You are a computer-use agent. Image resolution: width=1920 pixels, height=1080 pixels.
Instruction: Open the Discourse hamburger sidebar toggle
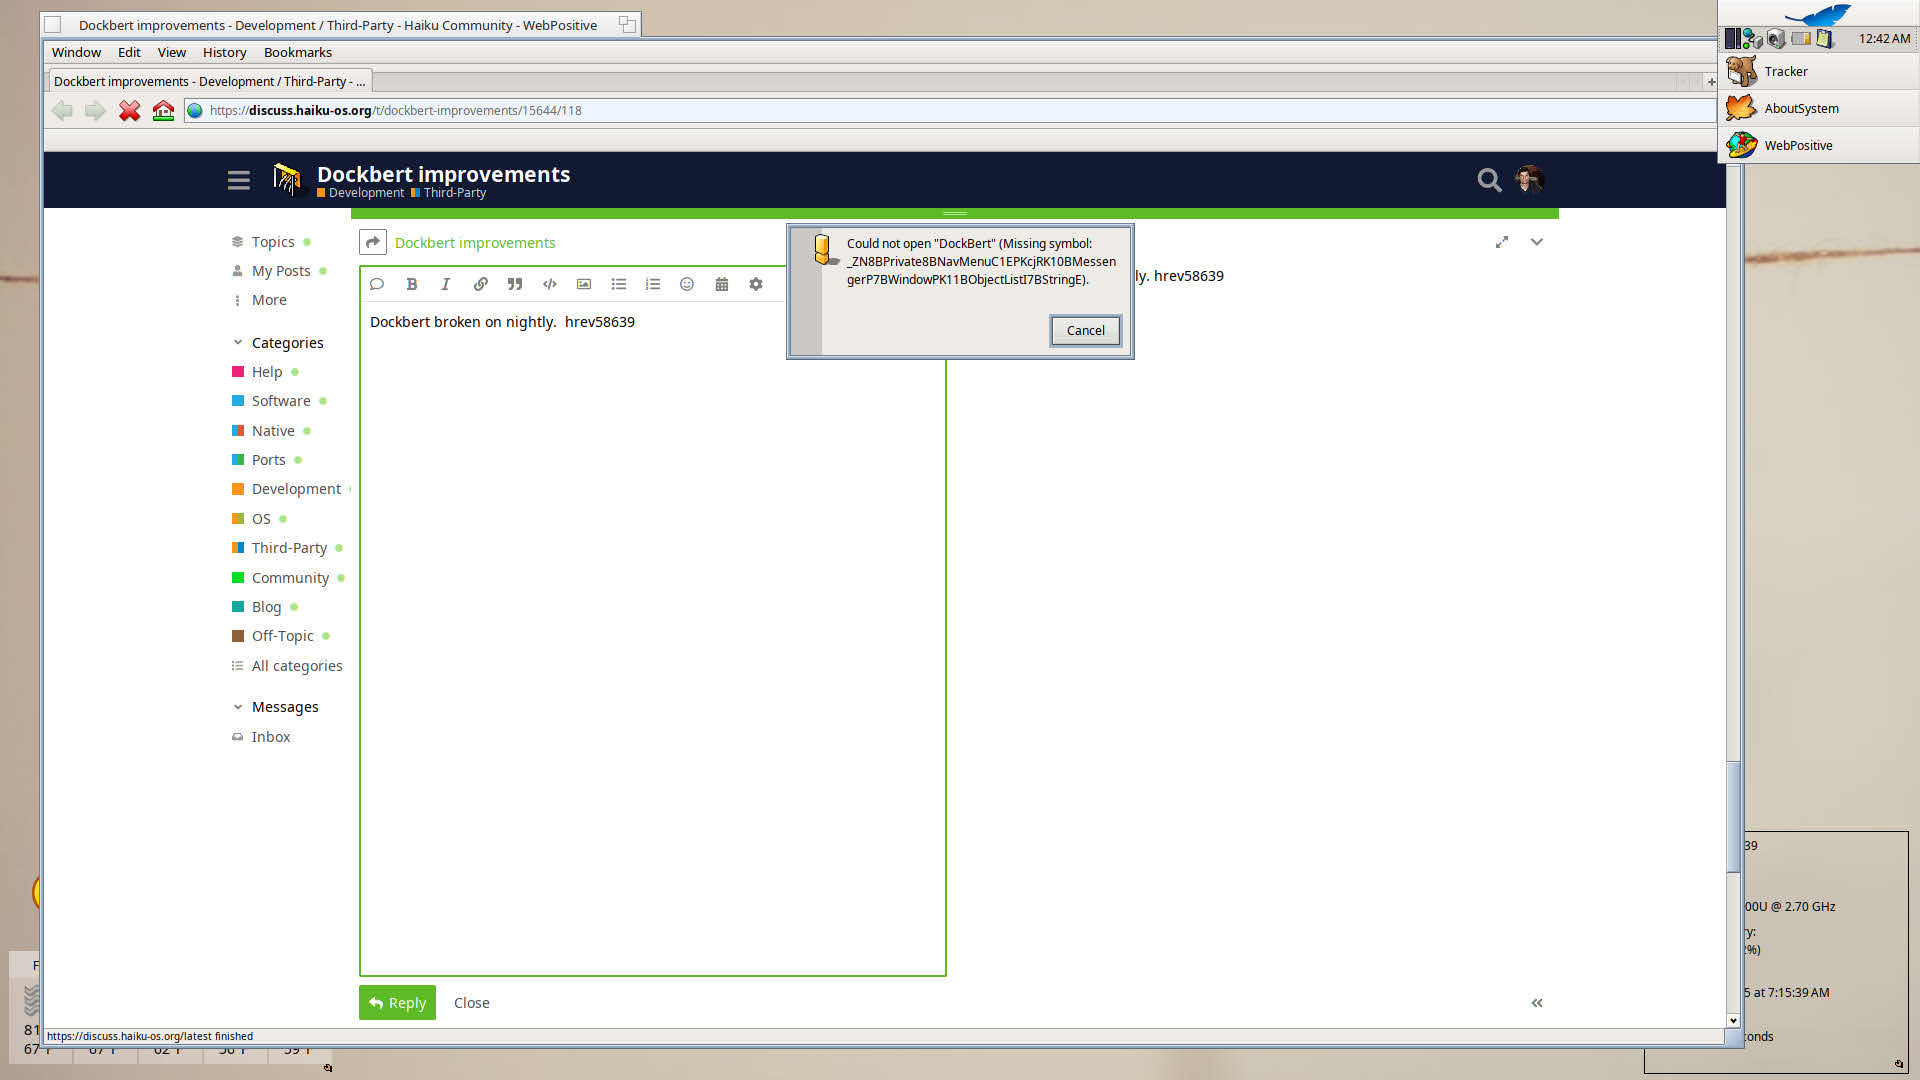(238, 180)
